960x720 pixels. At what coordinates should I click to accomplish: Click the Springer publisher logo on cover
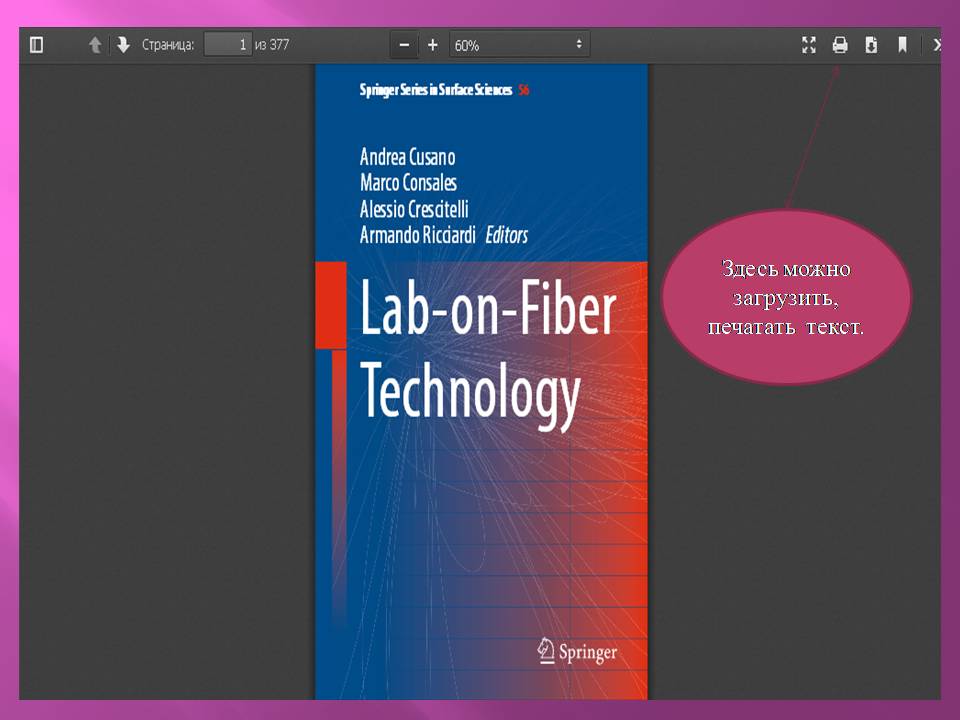(x=577, y=652)
